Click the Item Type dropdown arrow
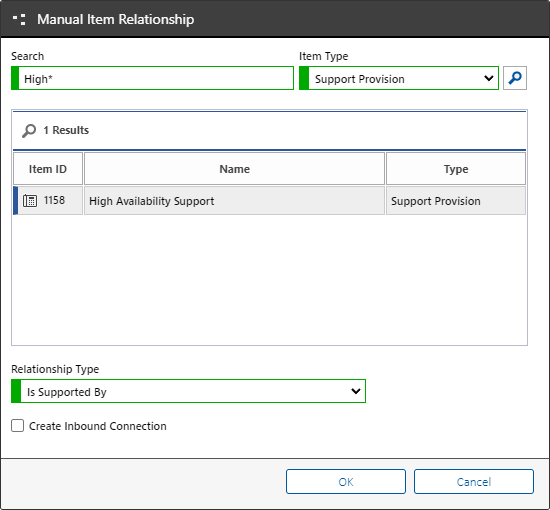The image size is (550, 510). 489,78
